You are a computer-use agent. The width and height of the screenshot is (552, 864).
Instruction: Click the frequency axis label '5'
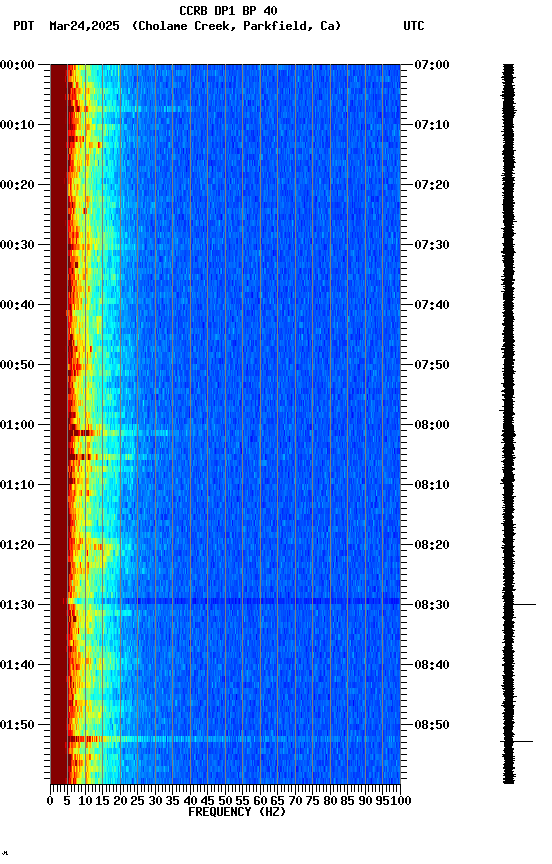coord(67,801)
